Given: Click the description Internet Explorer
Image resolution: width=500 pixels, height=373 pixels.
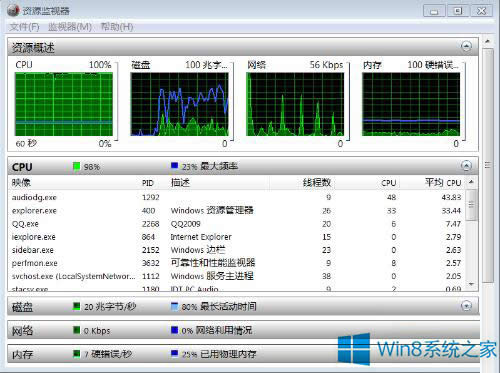Looking at the screenshot, I should 201,237.
